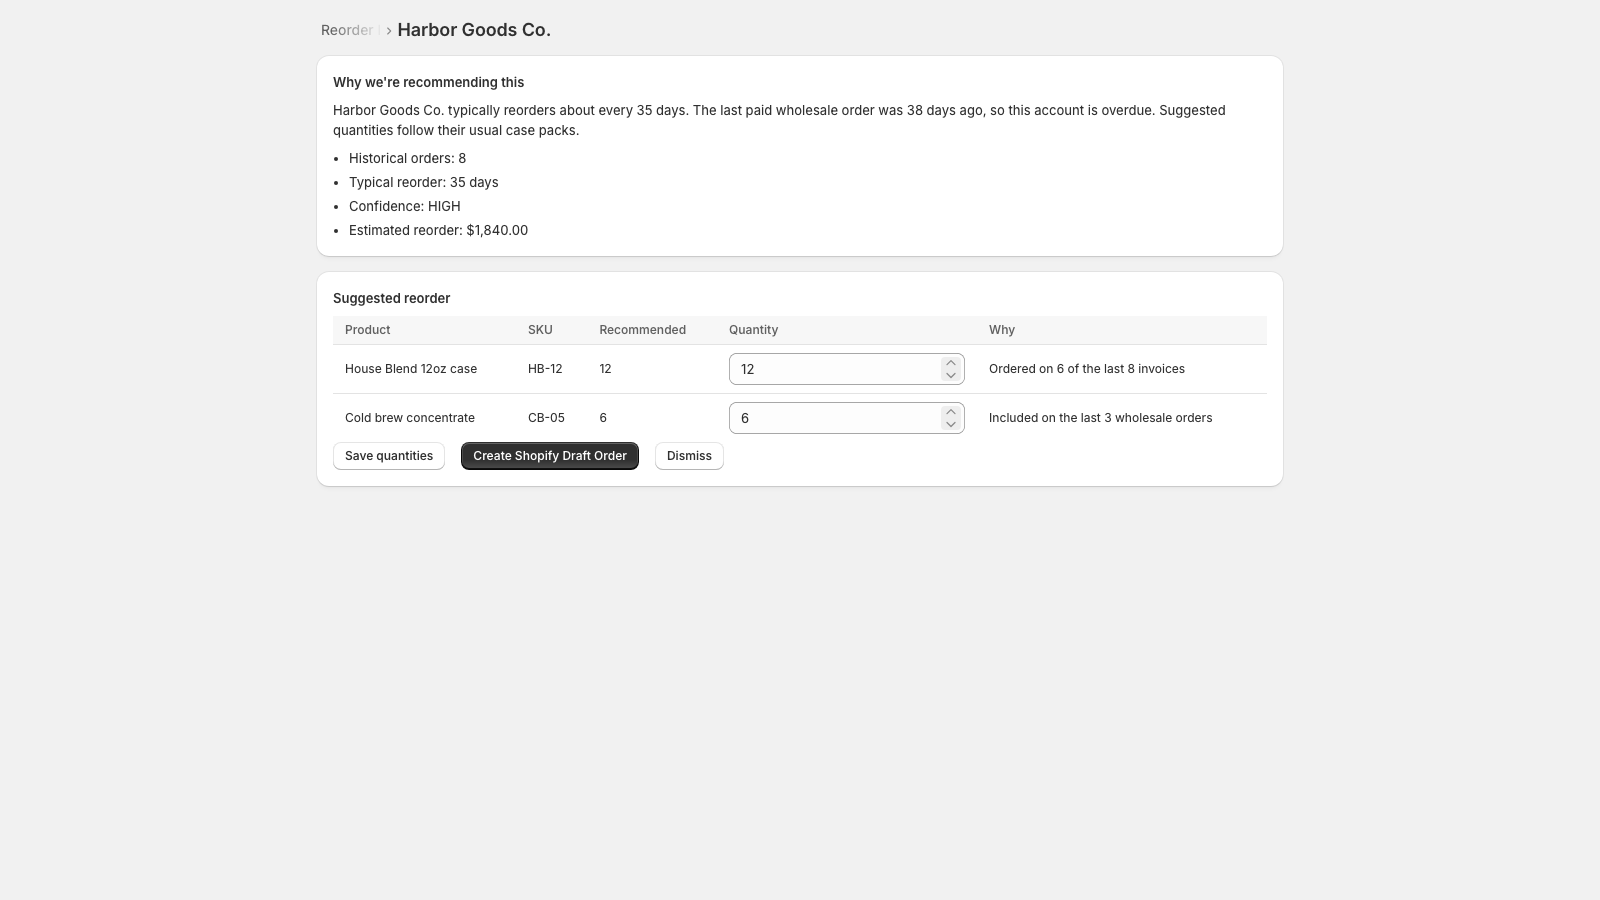Go back via the Reorder breadcrumb link
Screen dimensions: 1600x900
point(347,30)
